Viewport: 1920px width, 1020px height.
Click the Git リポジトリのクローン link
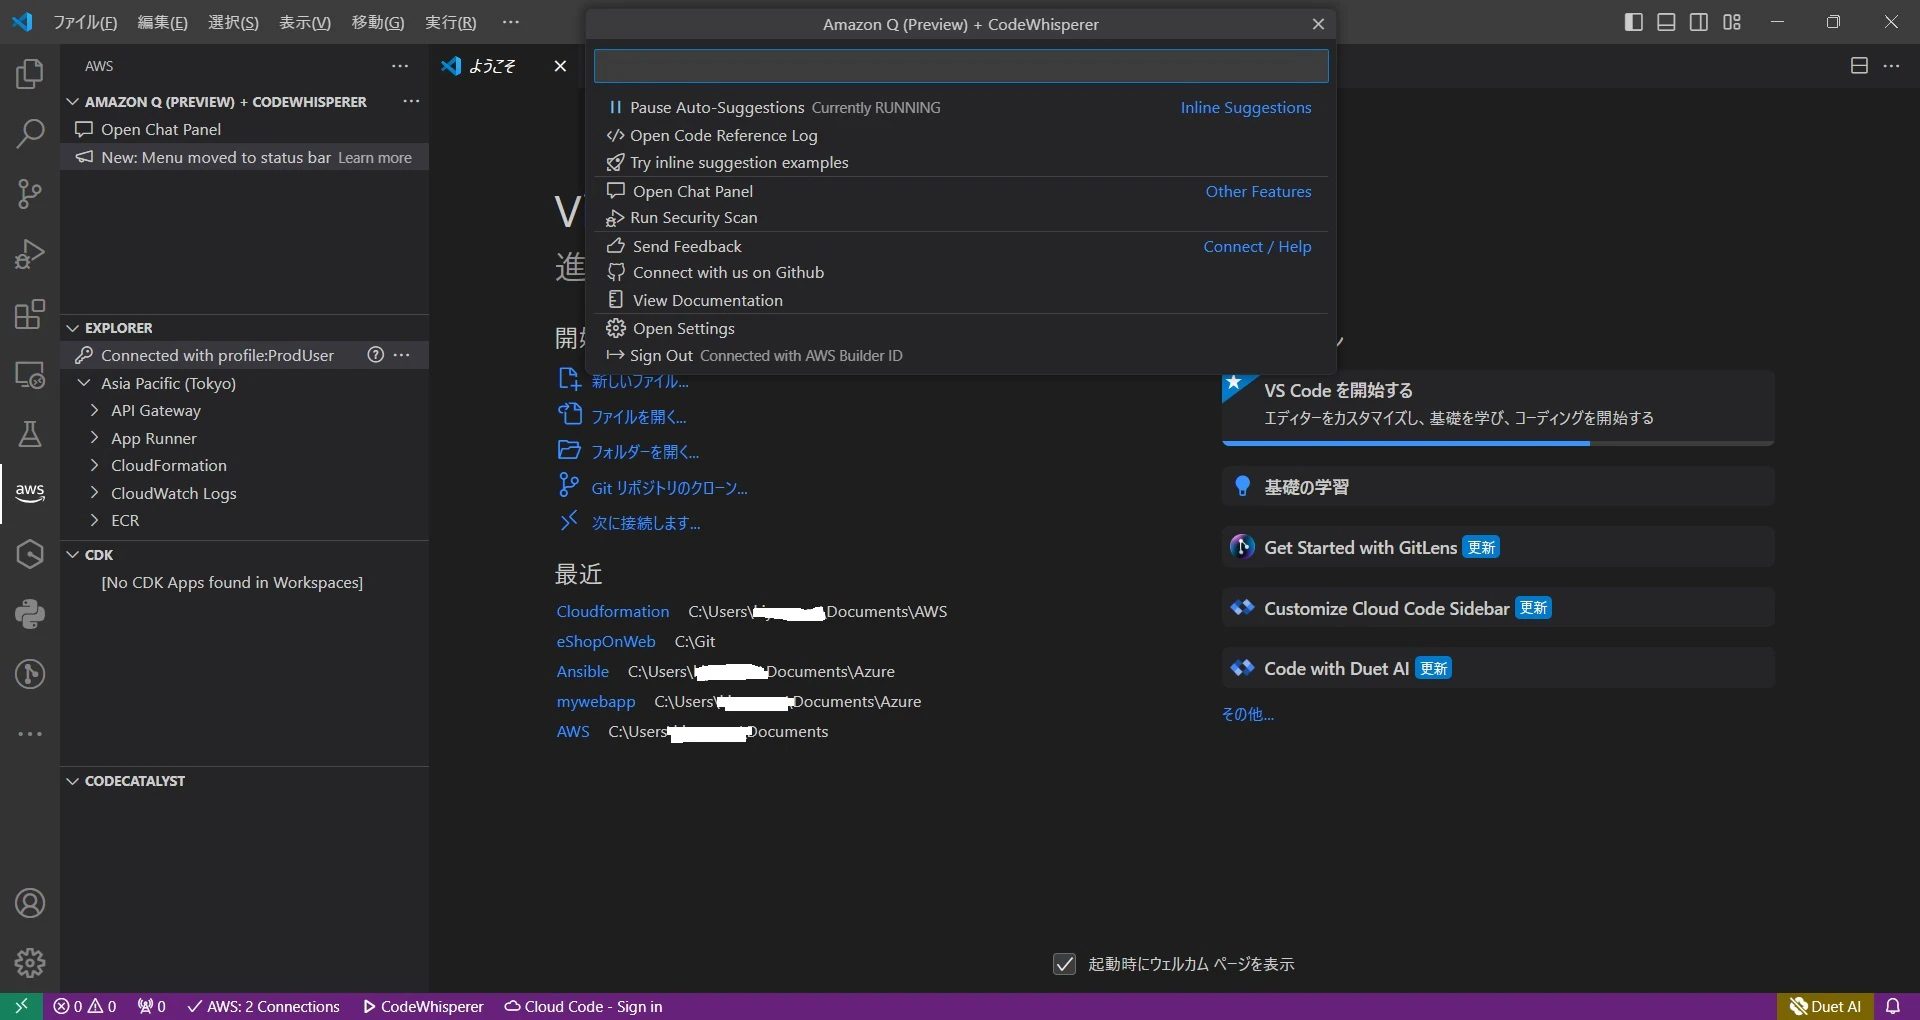pyautogui.click(x=669, y=488)
